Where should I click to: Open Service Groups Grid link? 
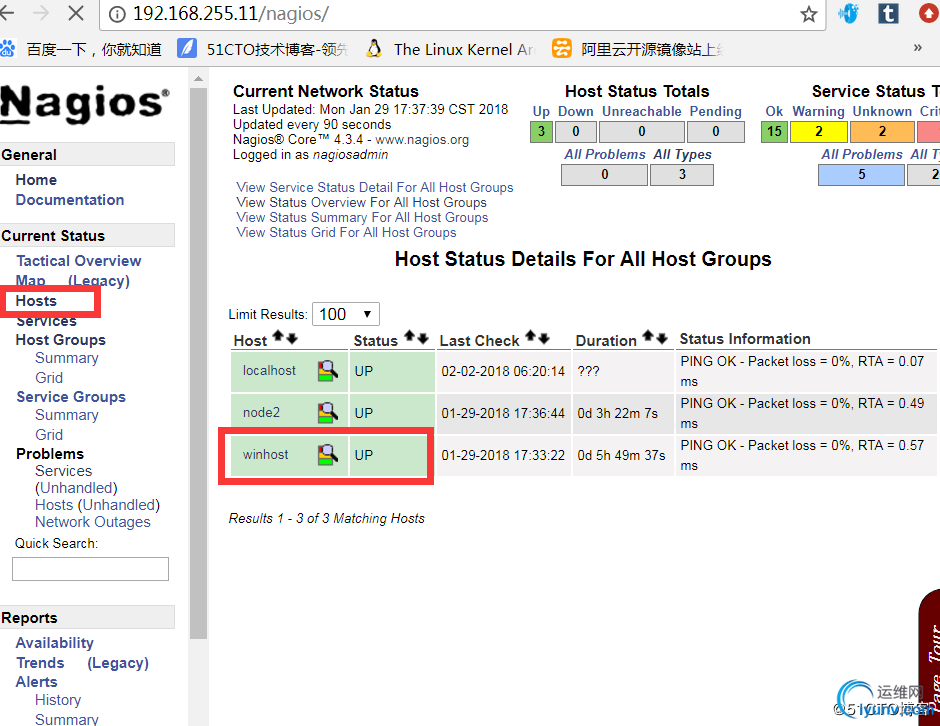pos(49,435)
